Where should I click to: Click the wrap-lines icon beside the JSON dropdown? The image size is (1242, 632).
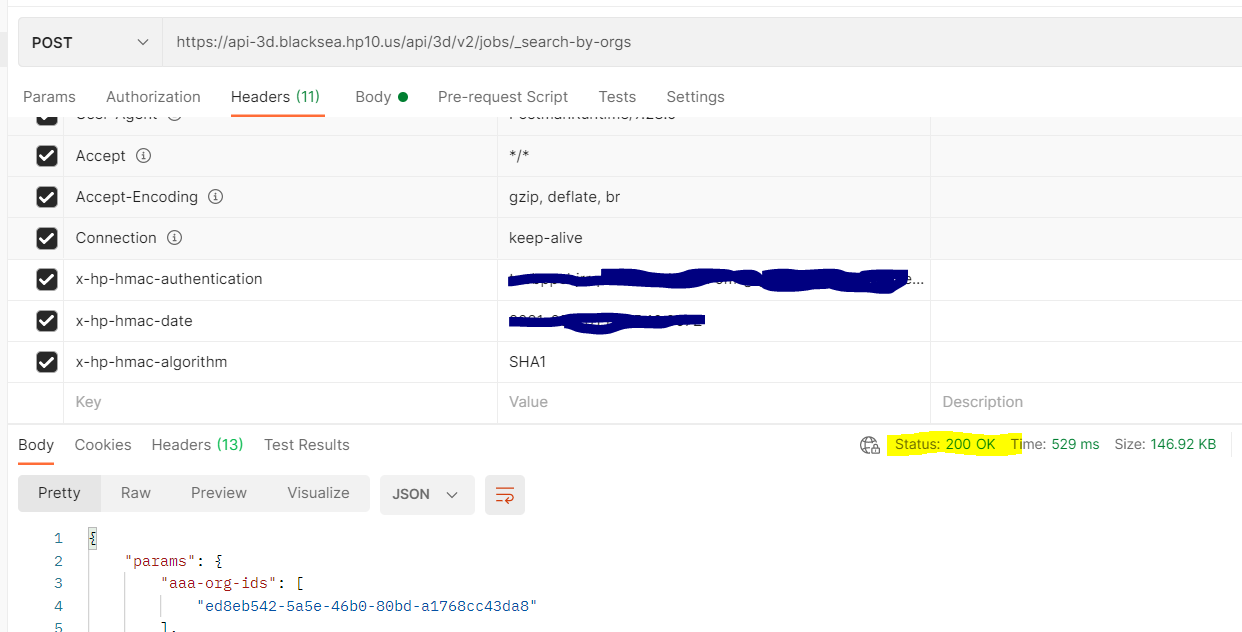(505, 494)
